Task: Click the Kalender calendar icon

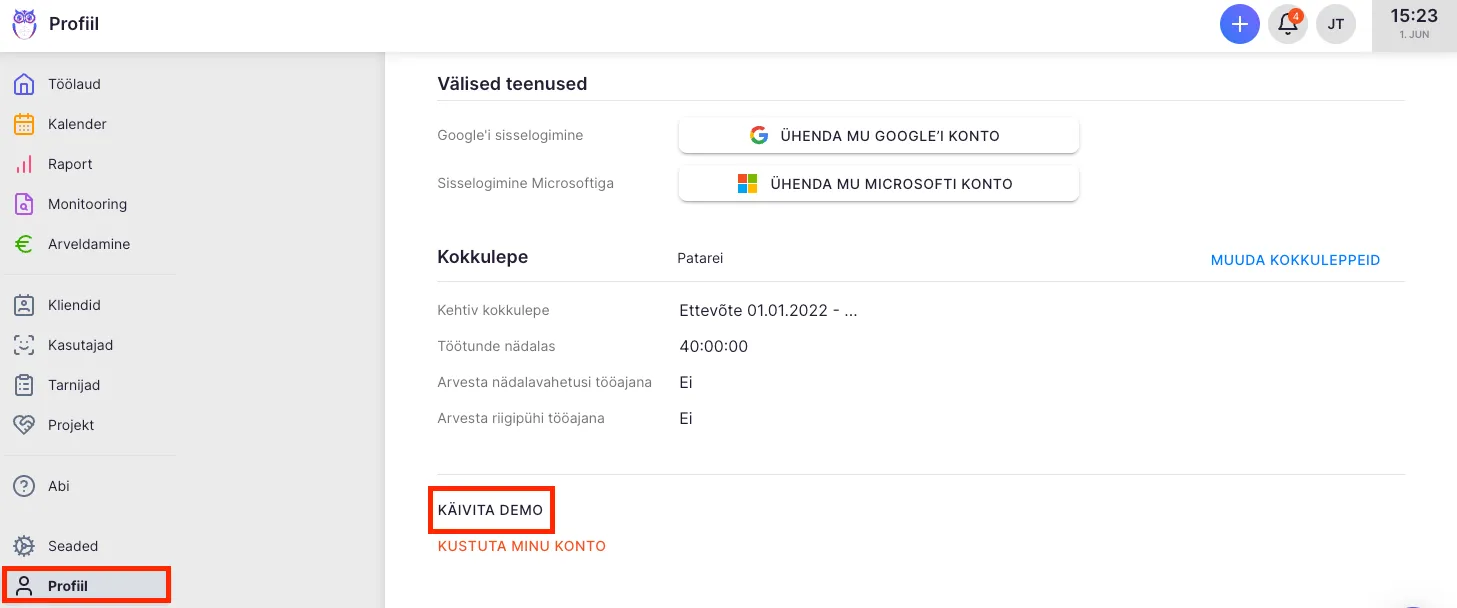Action: [x=24, y=124]
